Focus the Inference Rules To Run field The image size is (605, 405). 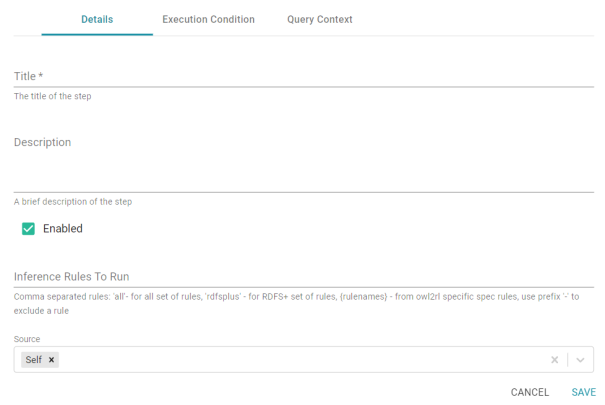[304, 277]
